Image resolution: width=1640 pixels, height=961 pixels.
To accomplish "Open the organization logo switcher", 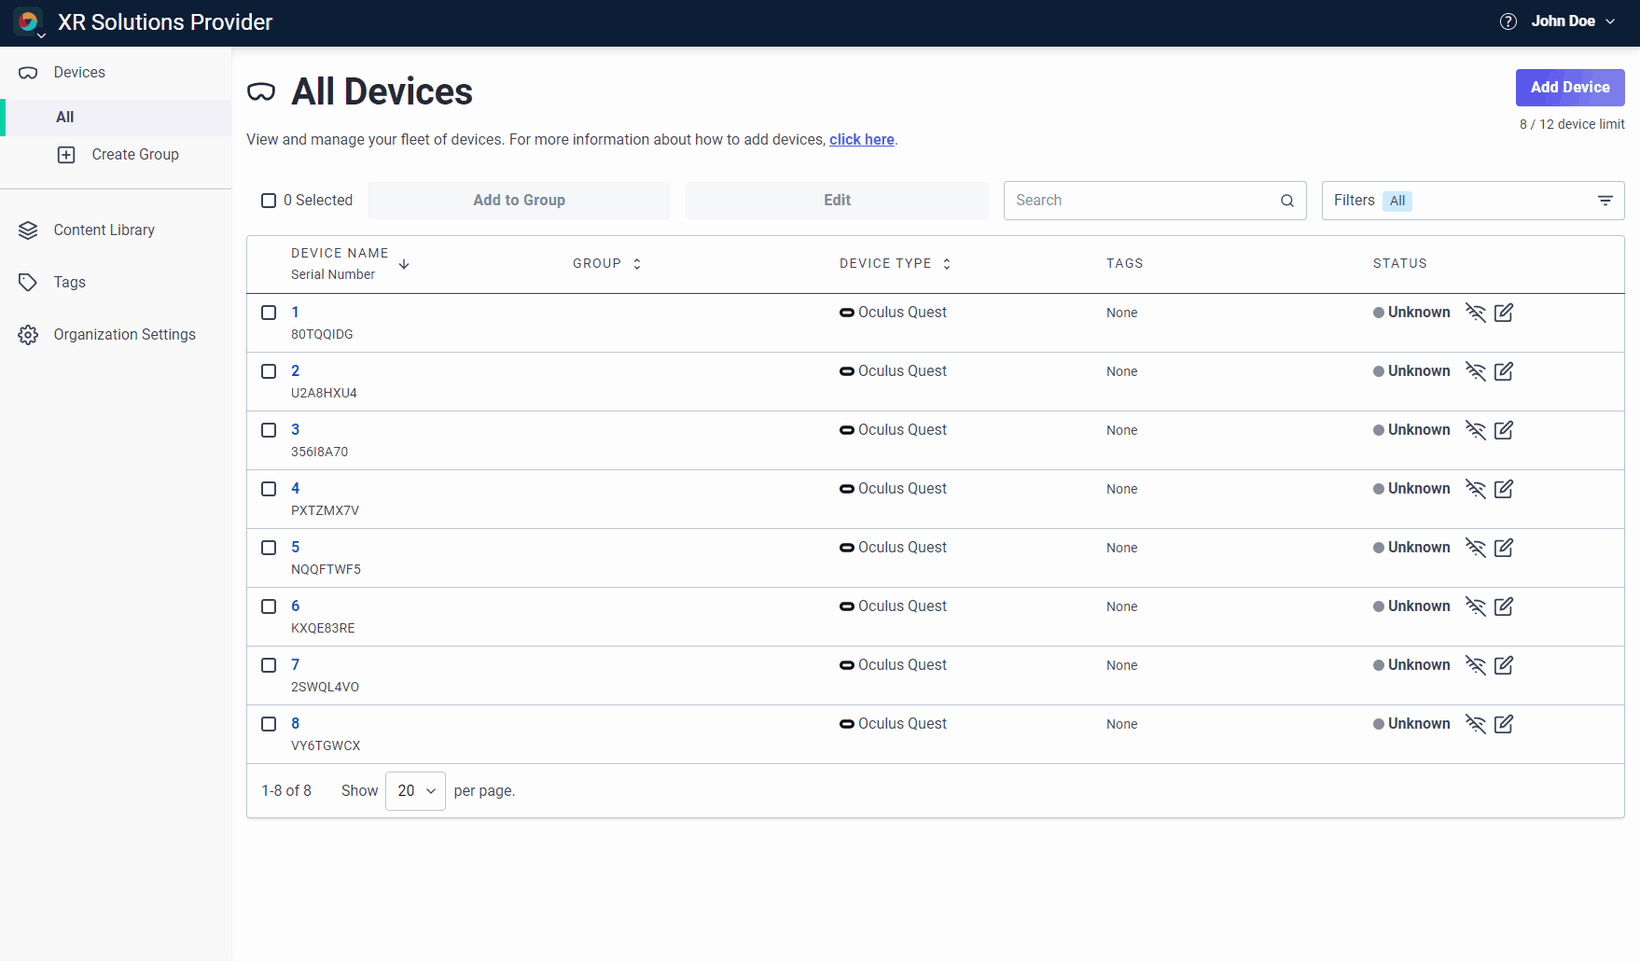I will (x=29, y=22).
